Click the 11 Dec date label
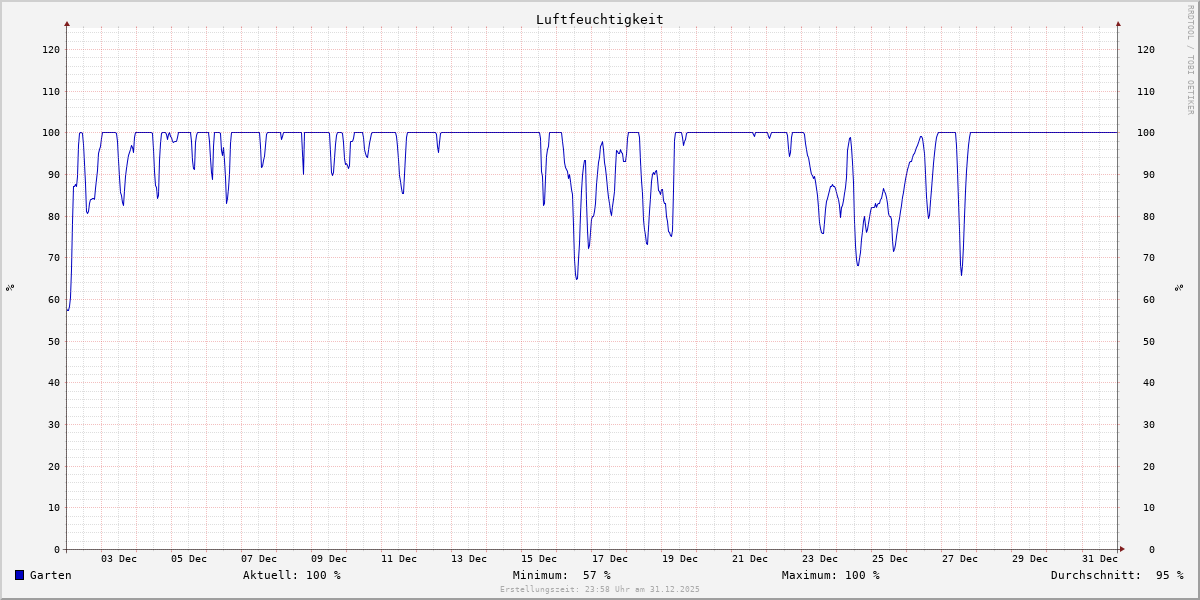This screenshot has width=1200, height=600. (x=399, y=559)
